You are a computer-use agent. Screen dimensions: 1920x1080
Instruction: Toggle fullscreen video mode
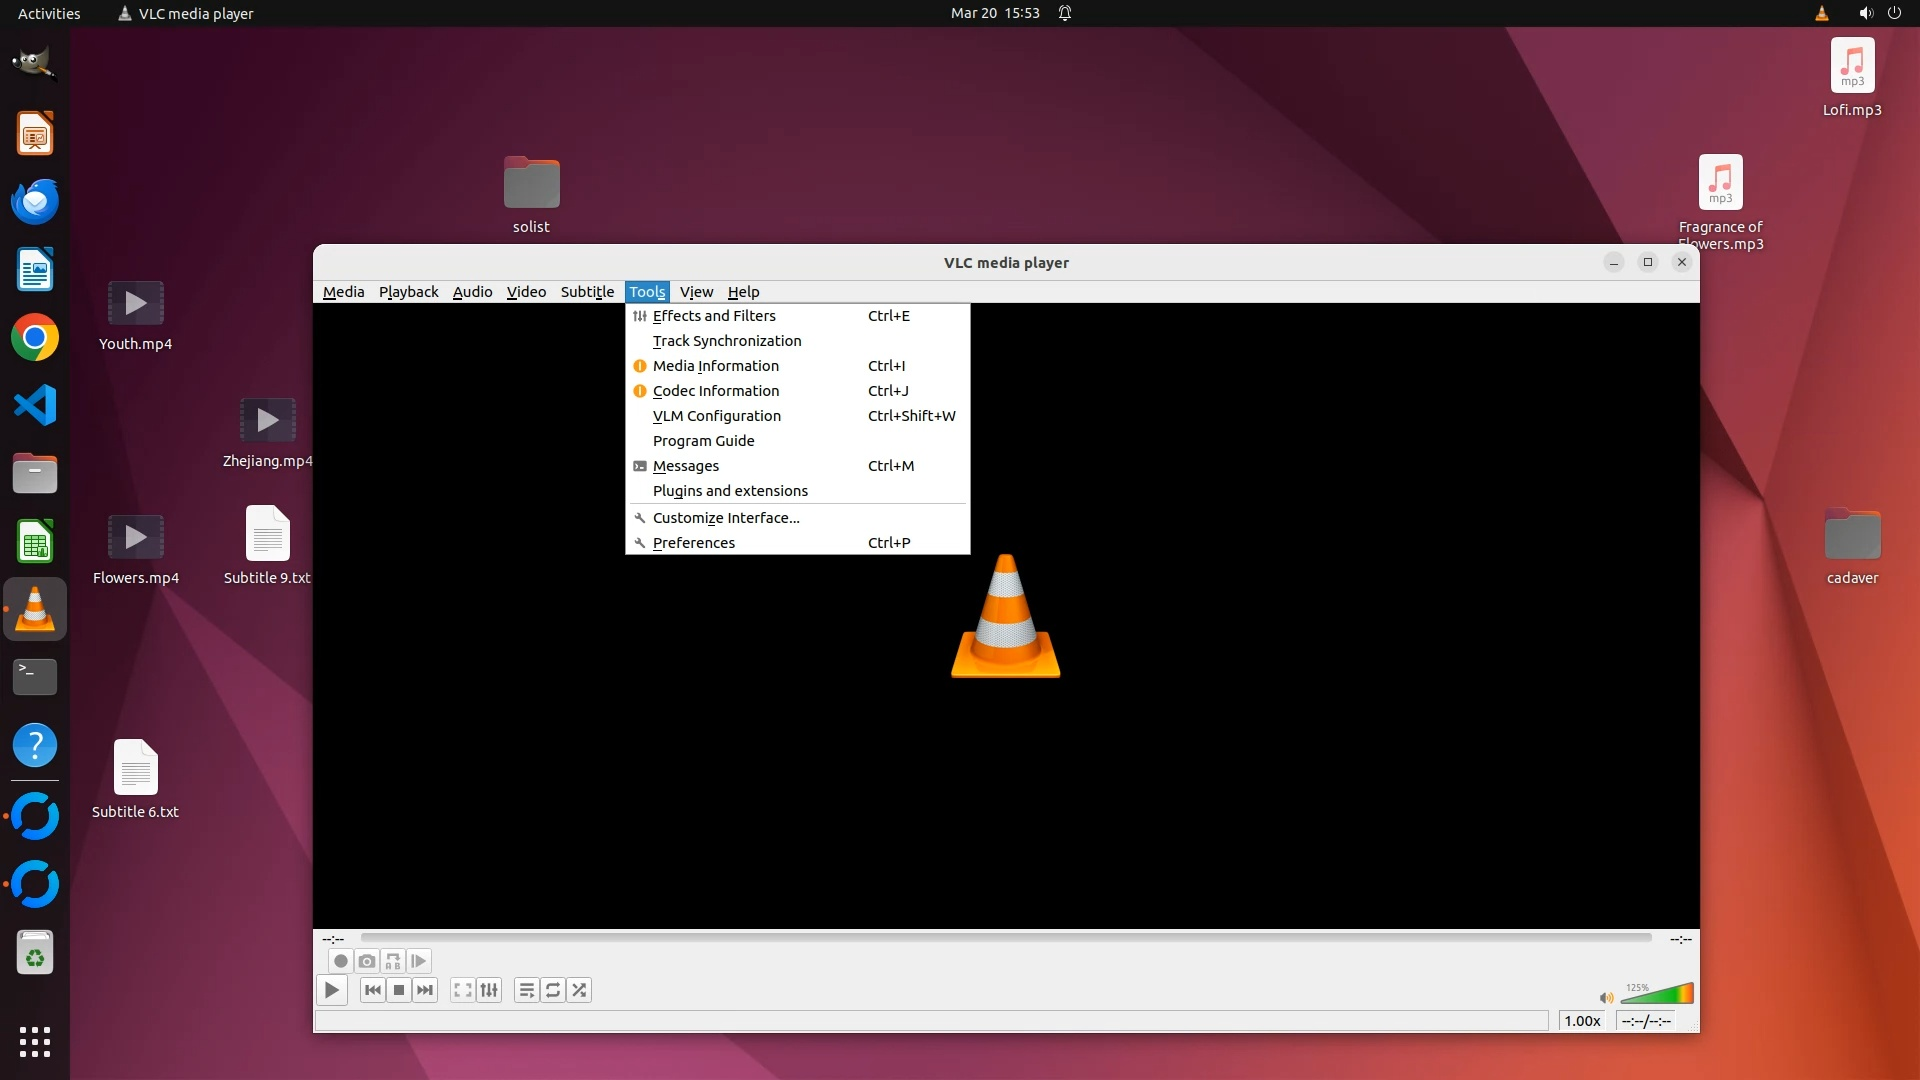point(463,990)
